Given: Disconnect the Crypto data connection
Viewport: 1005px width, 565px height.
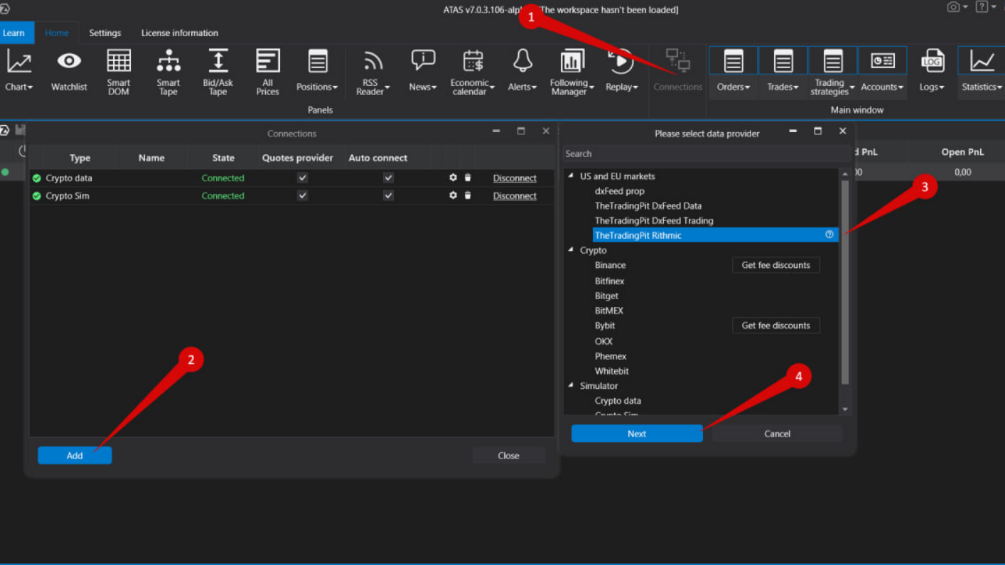Looking at the screenshot, I should click(515, 178).
